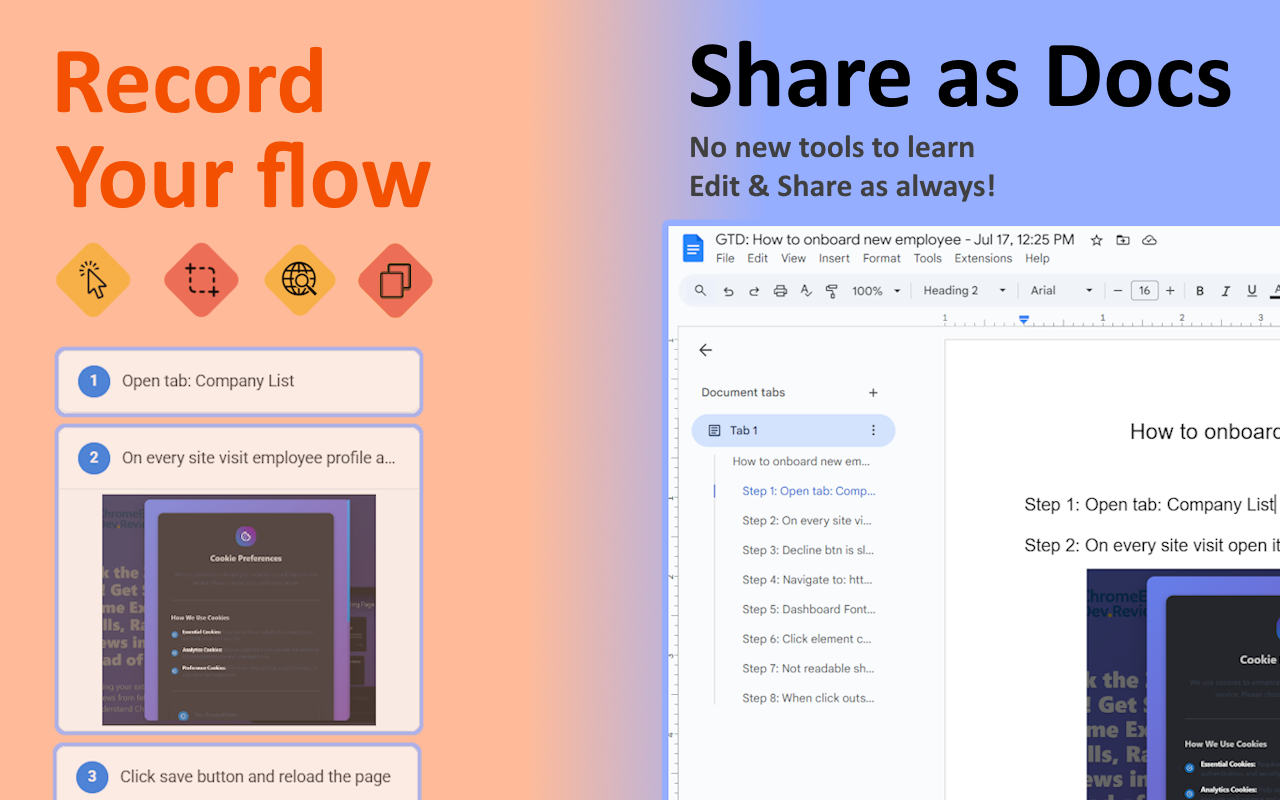Star the onboarding document
Viewport: 1280px width, 800px height.
pyautogui.click(x=1096, y=240)
